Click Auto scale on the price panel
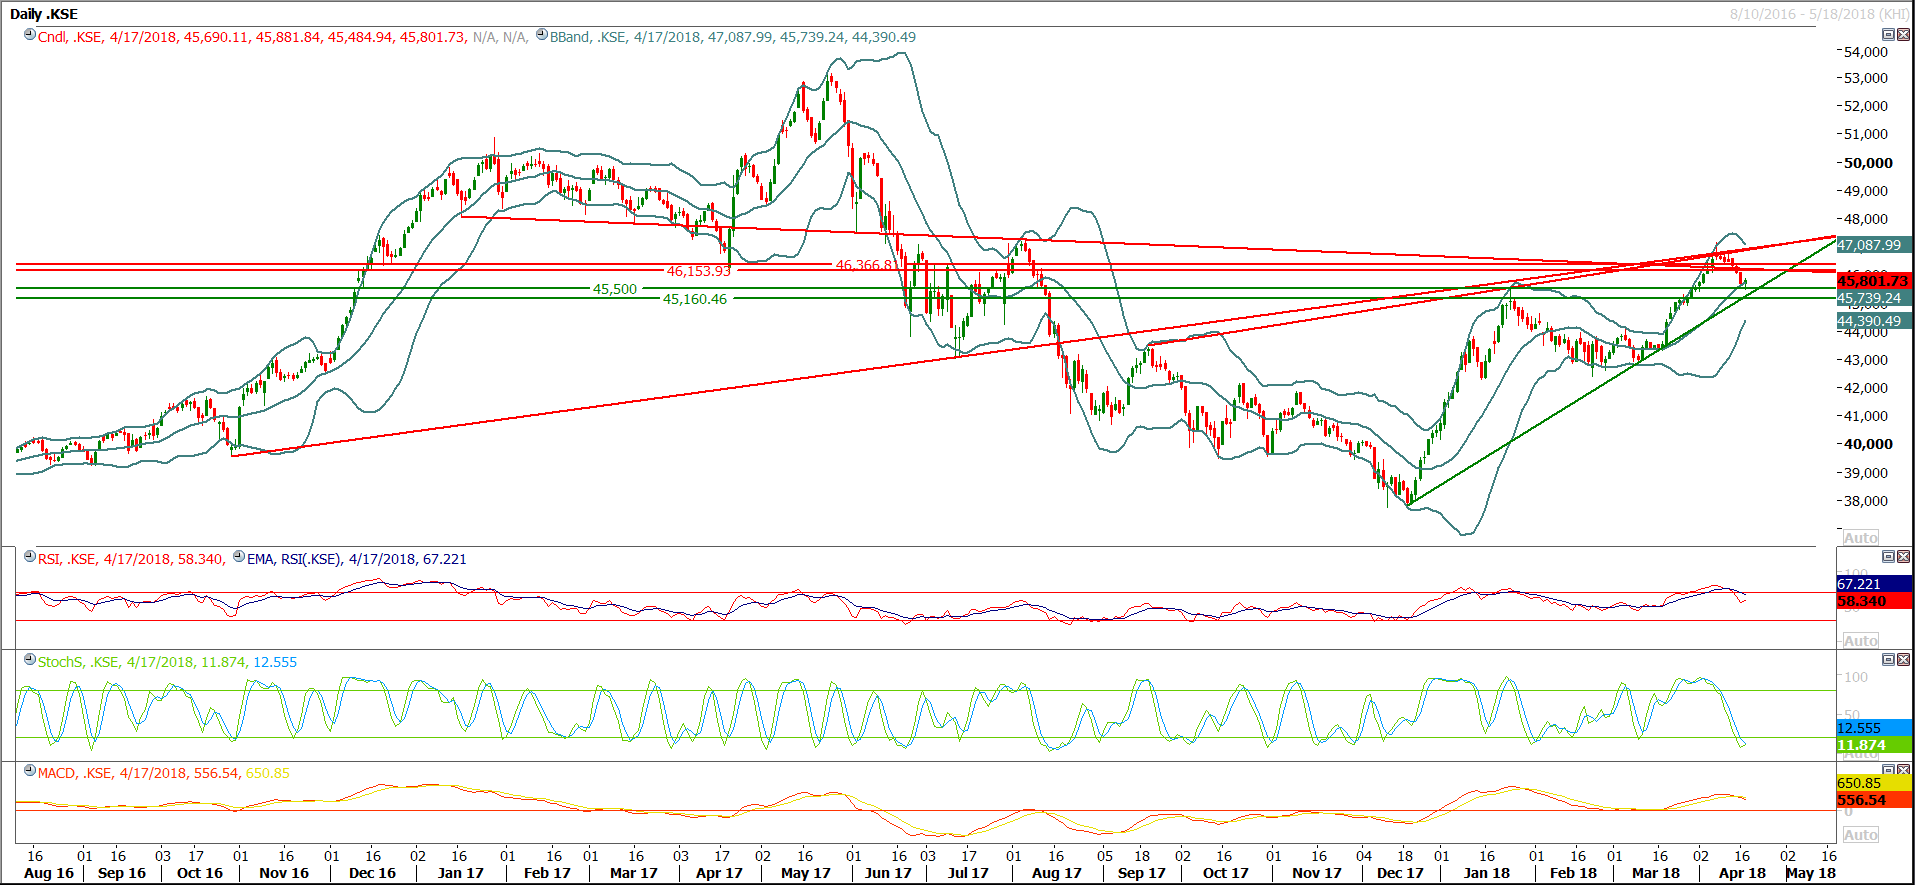This screenshot has height=885, width=1915. (1860, 538)
